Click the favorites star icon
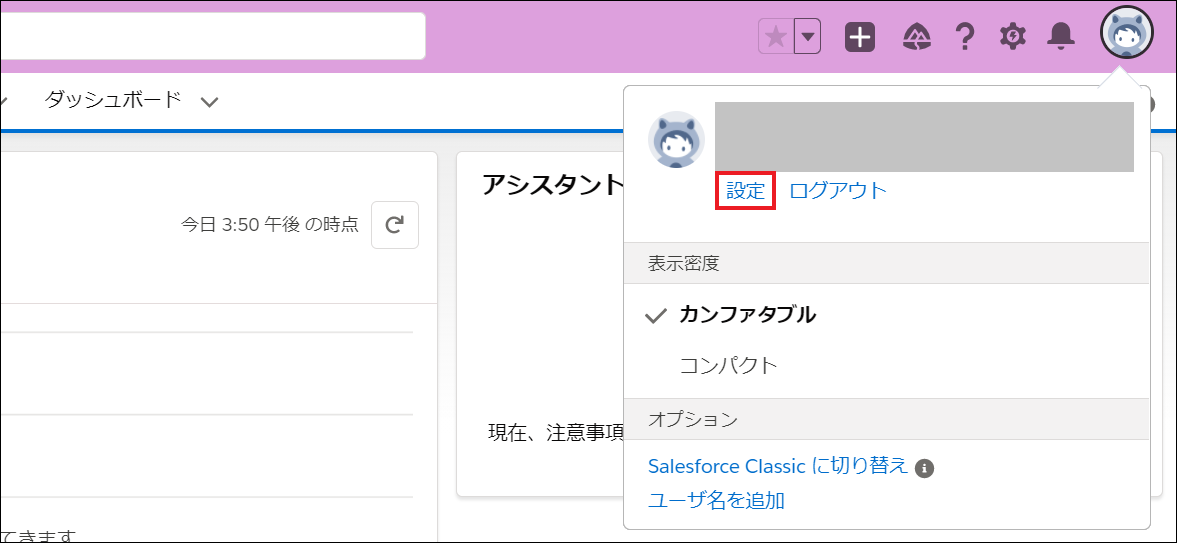 click(x=776, y=38)
